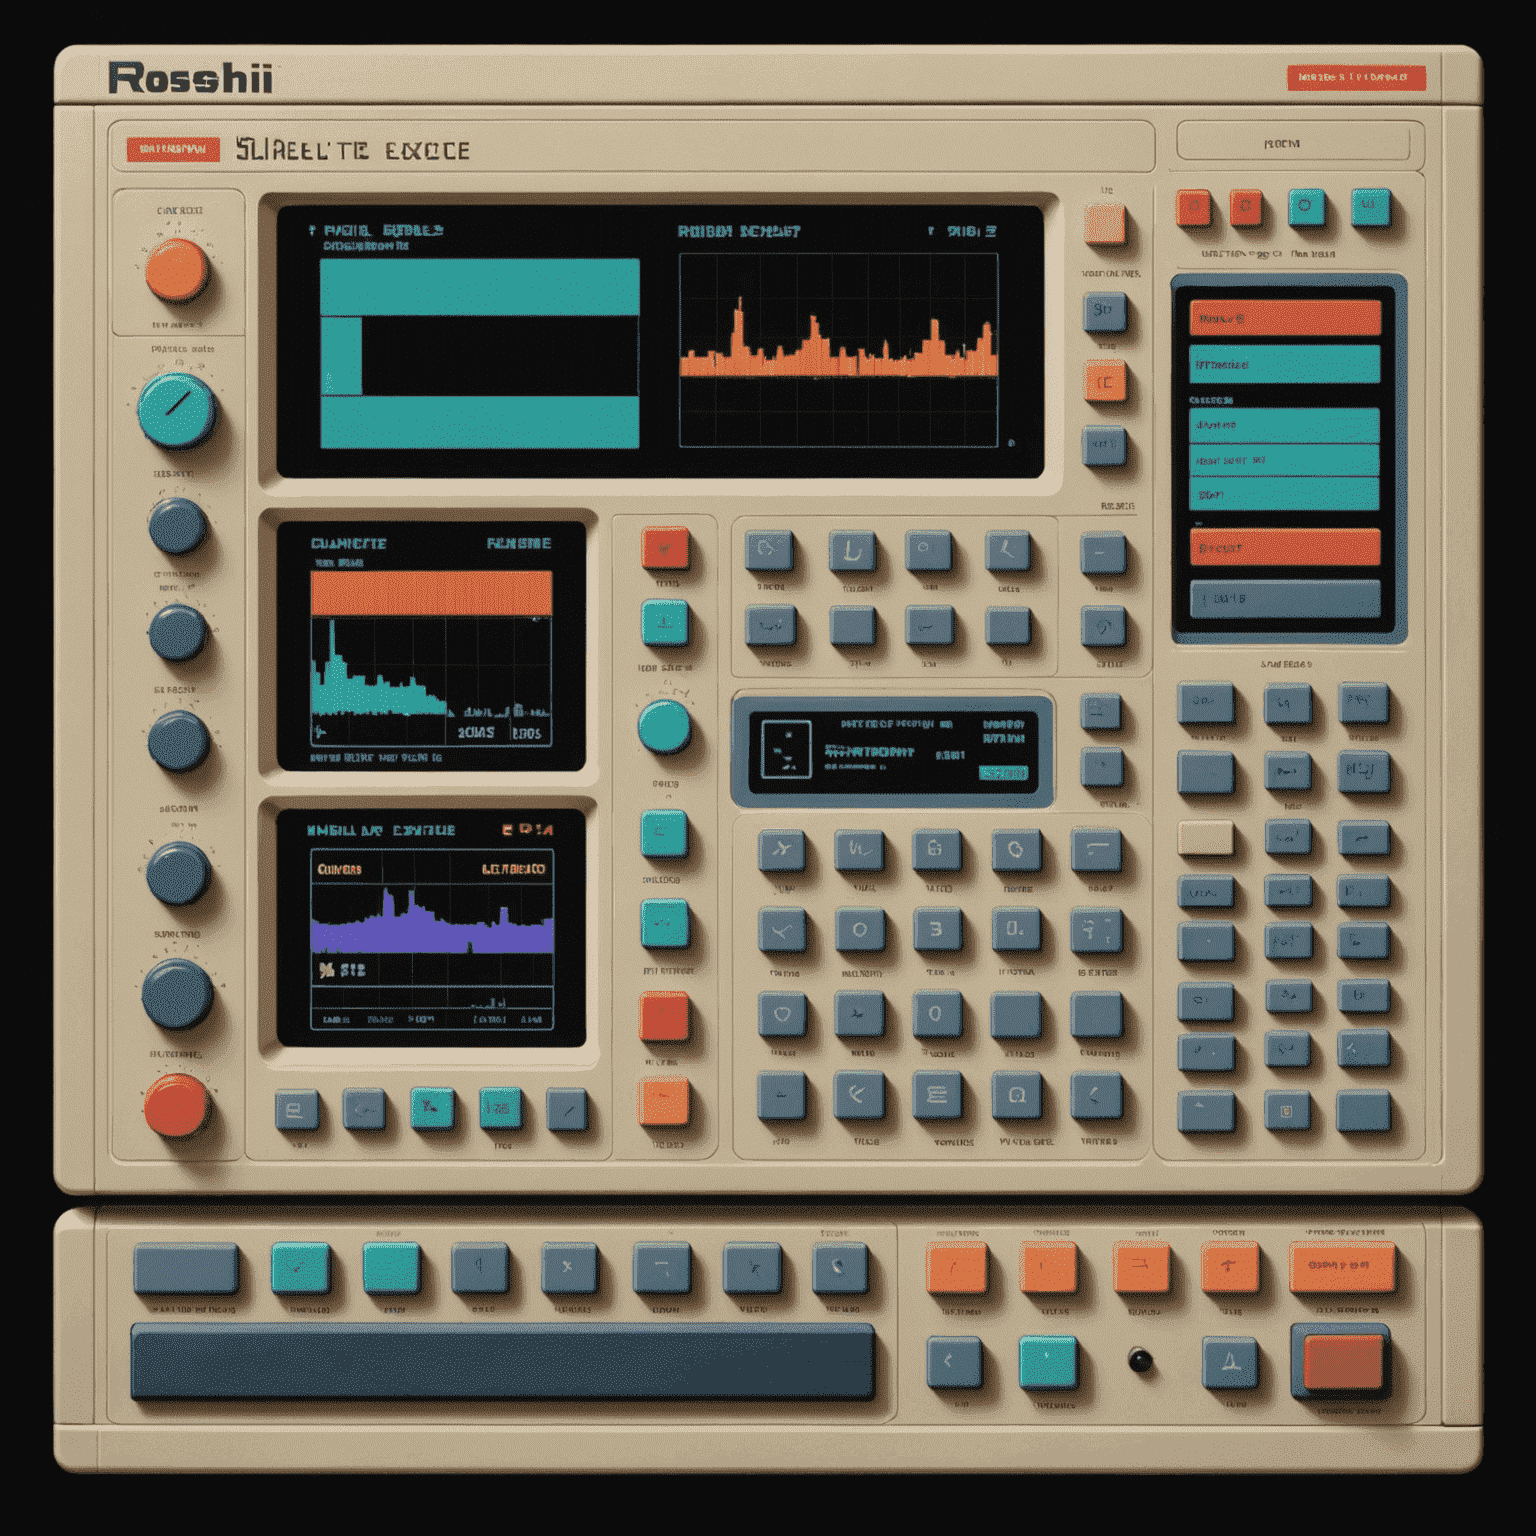This screenshot has width=1536, height=1536.
Task: Tap the first blue key in the row beneath the purple display
Action: [296, 1110]
